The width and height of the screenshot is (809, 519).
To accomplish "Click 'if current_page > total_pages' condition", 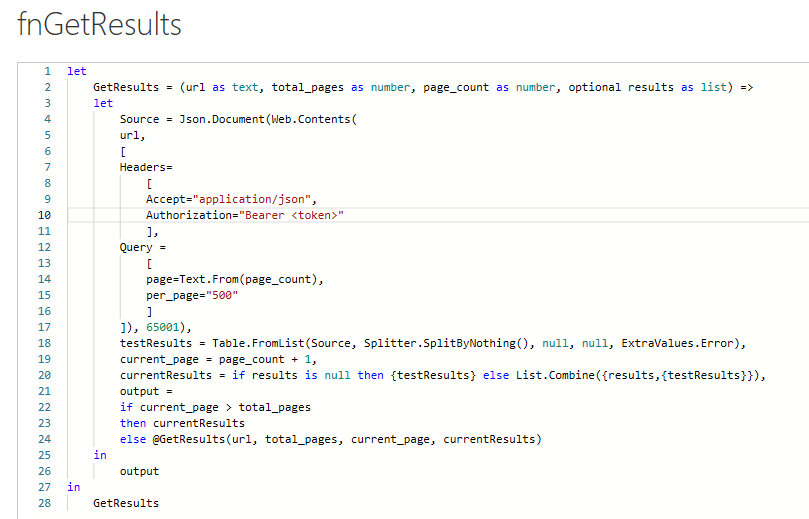I will pyautogui.click(x=215, y=407).
